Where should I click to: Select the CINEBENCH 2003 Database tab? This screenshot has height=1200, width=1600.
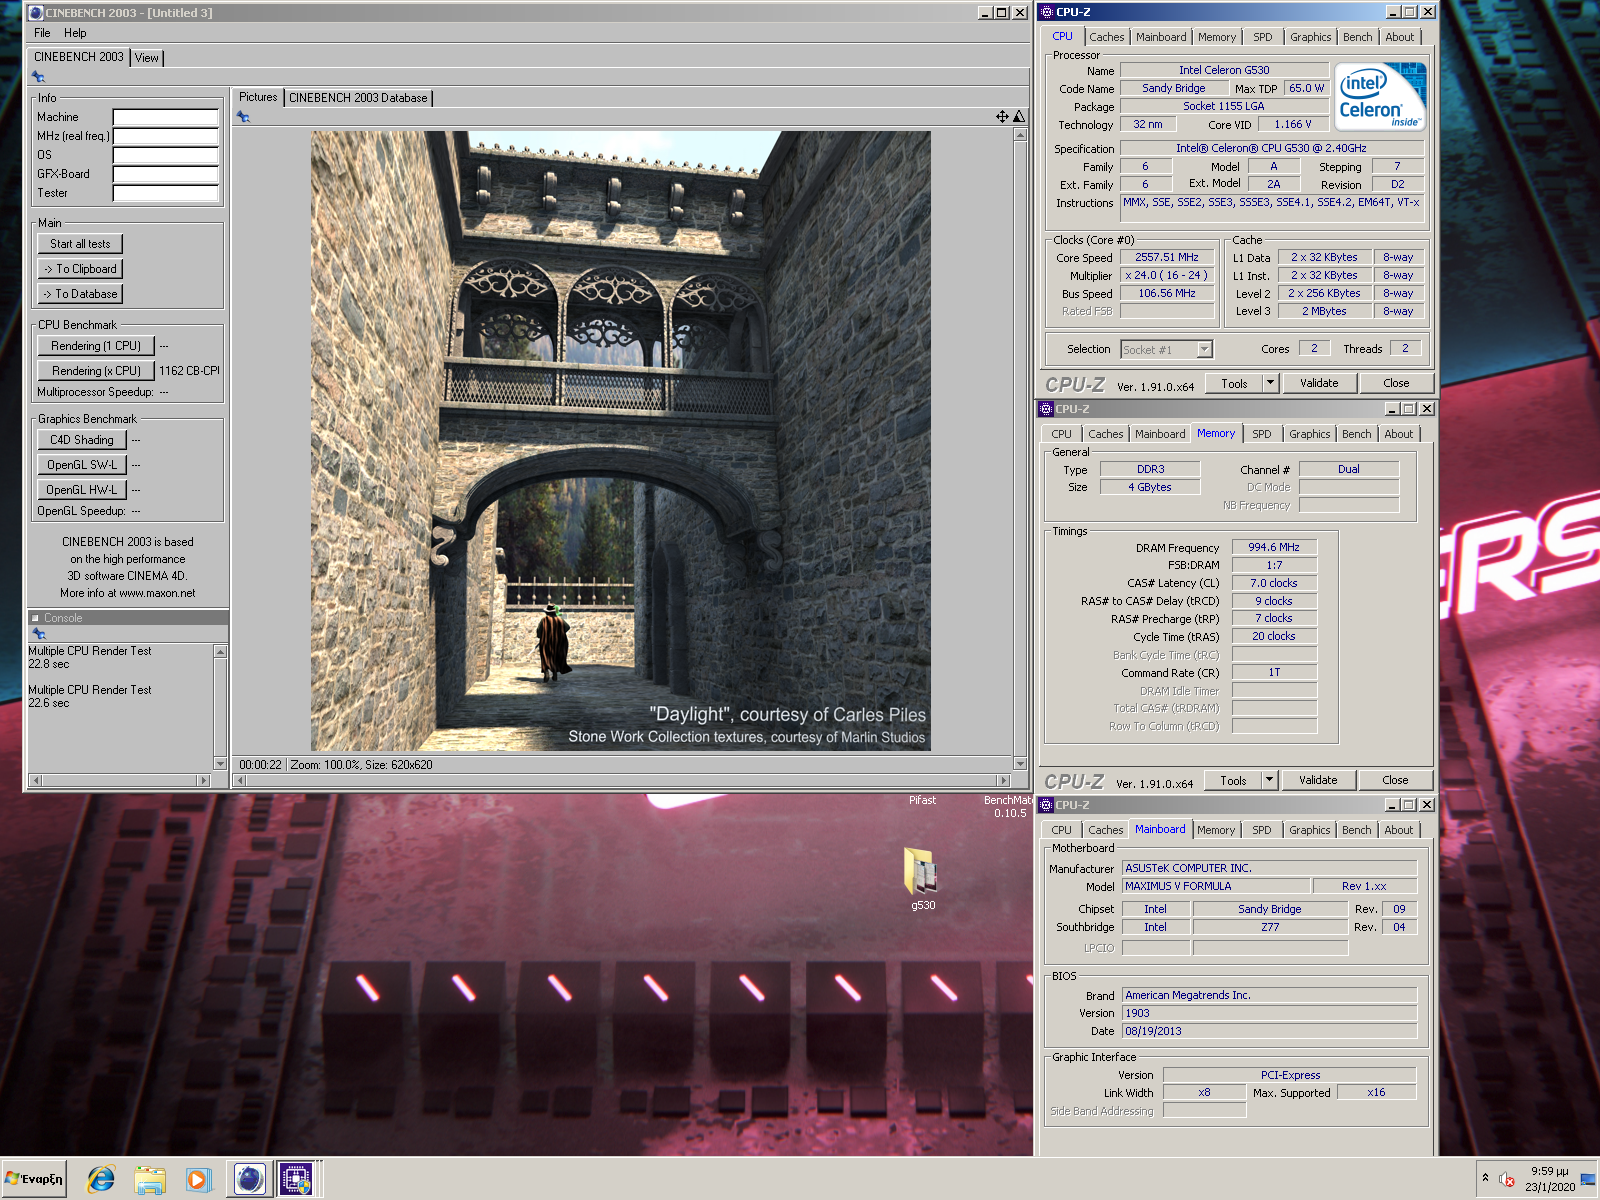point(358,98)
